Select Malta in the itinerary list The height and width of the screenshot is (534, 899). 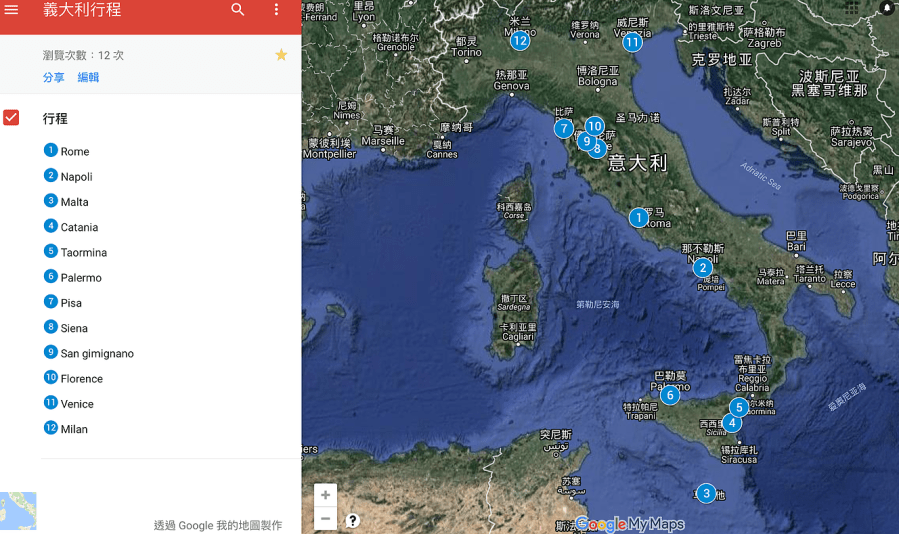[74, 202]
